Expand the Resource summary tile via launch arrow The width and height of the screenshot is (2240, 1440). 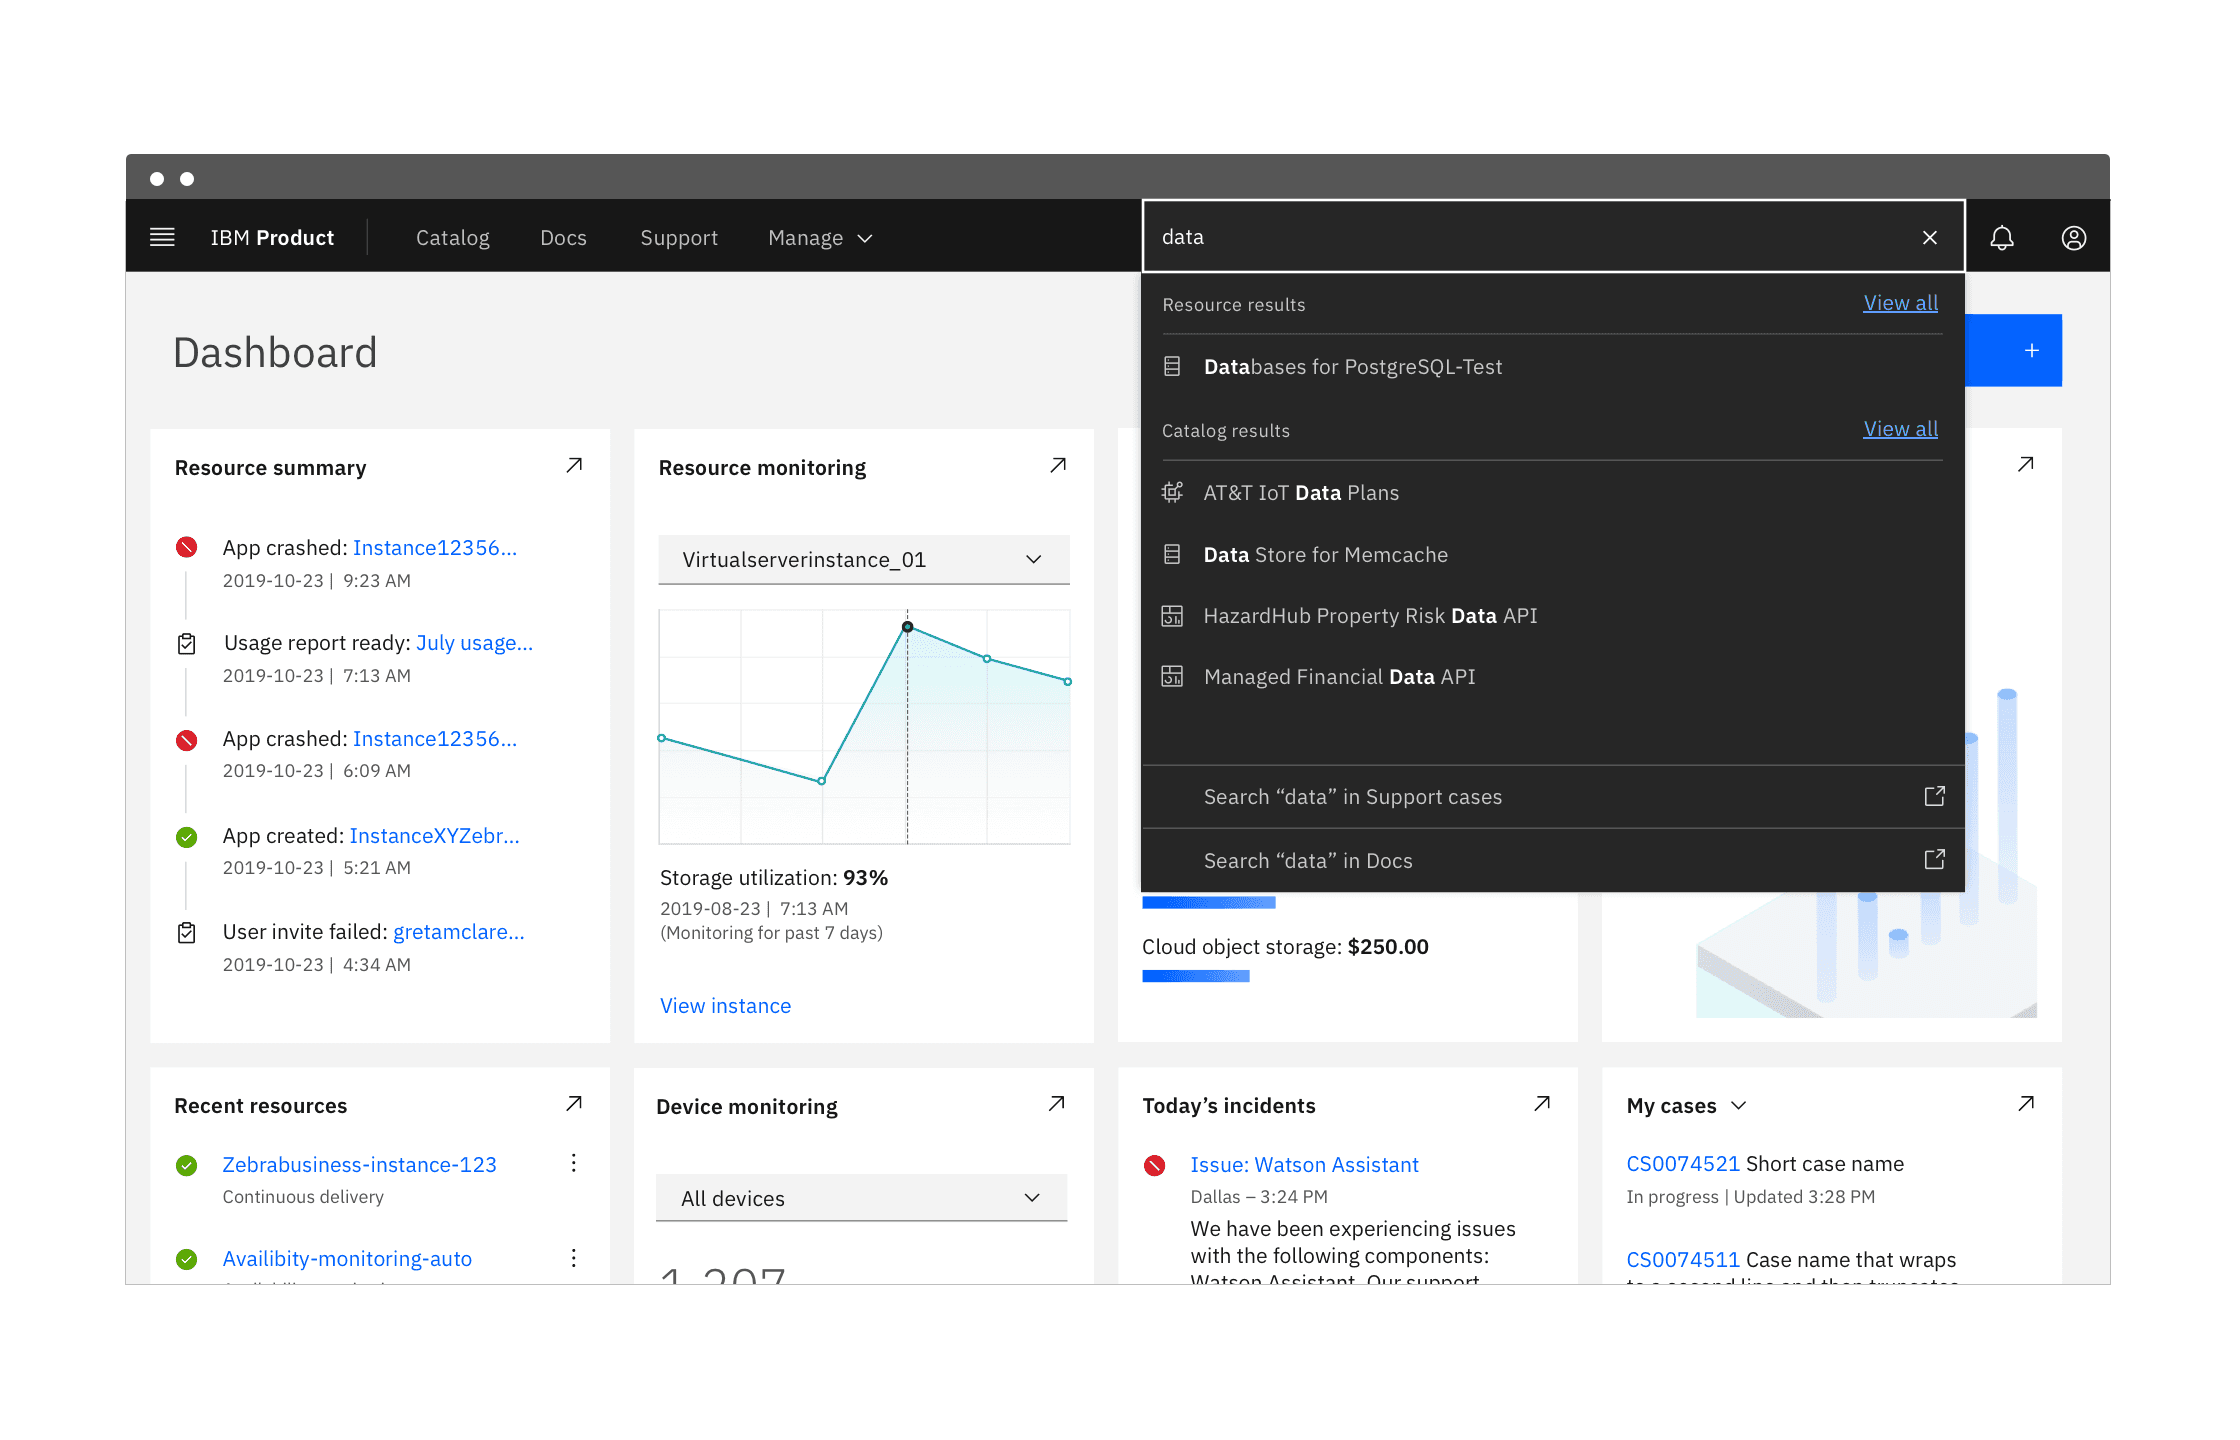click(575, 464)
